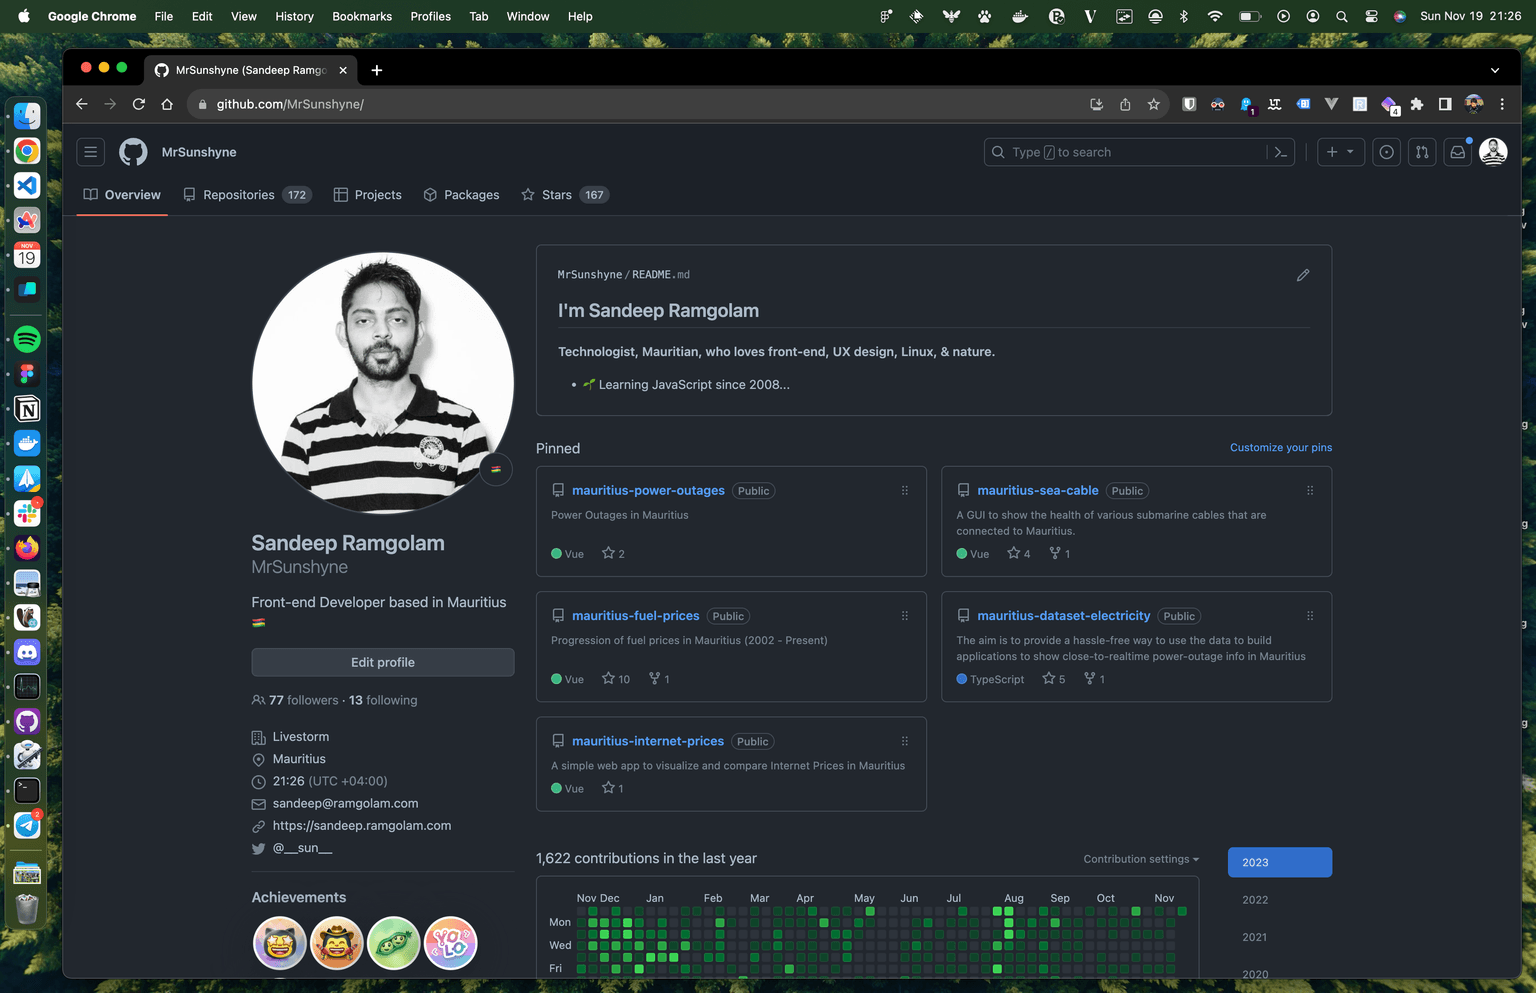Switch to the Packages tab

click(461, 195)
